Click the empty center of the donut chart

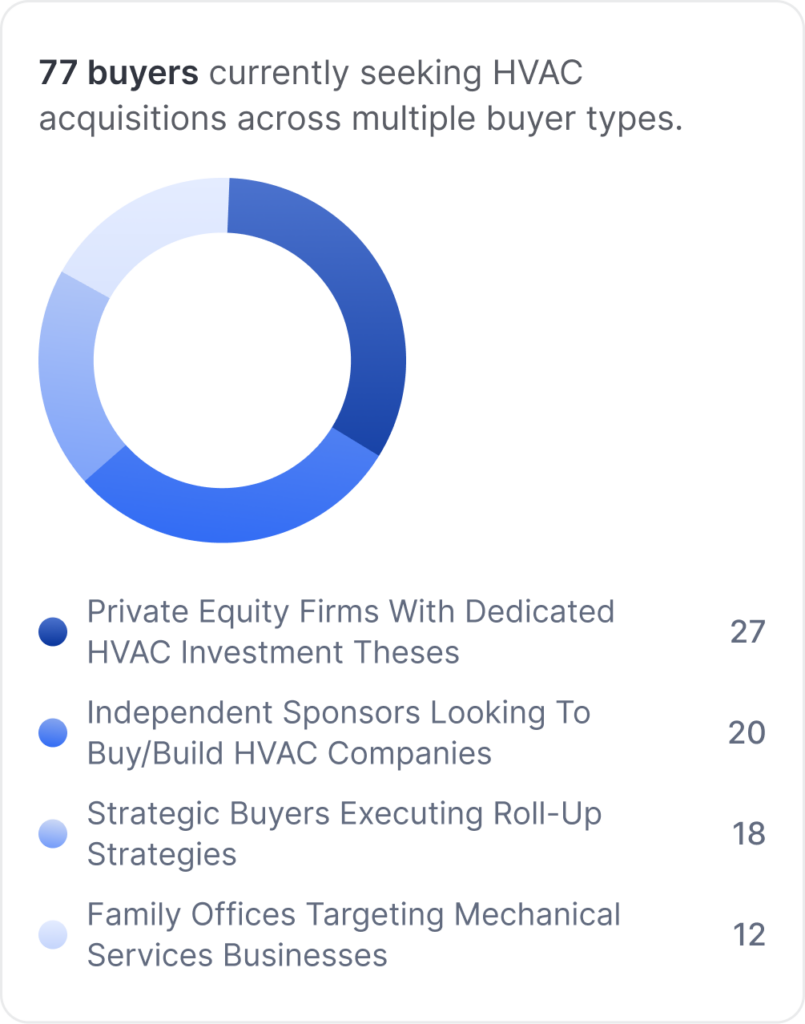point(222,360)
